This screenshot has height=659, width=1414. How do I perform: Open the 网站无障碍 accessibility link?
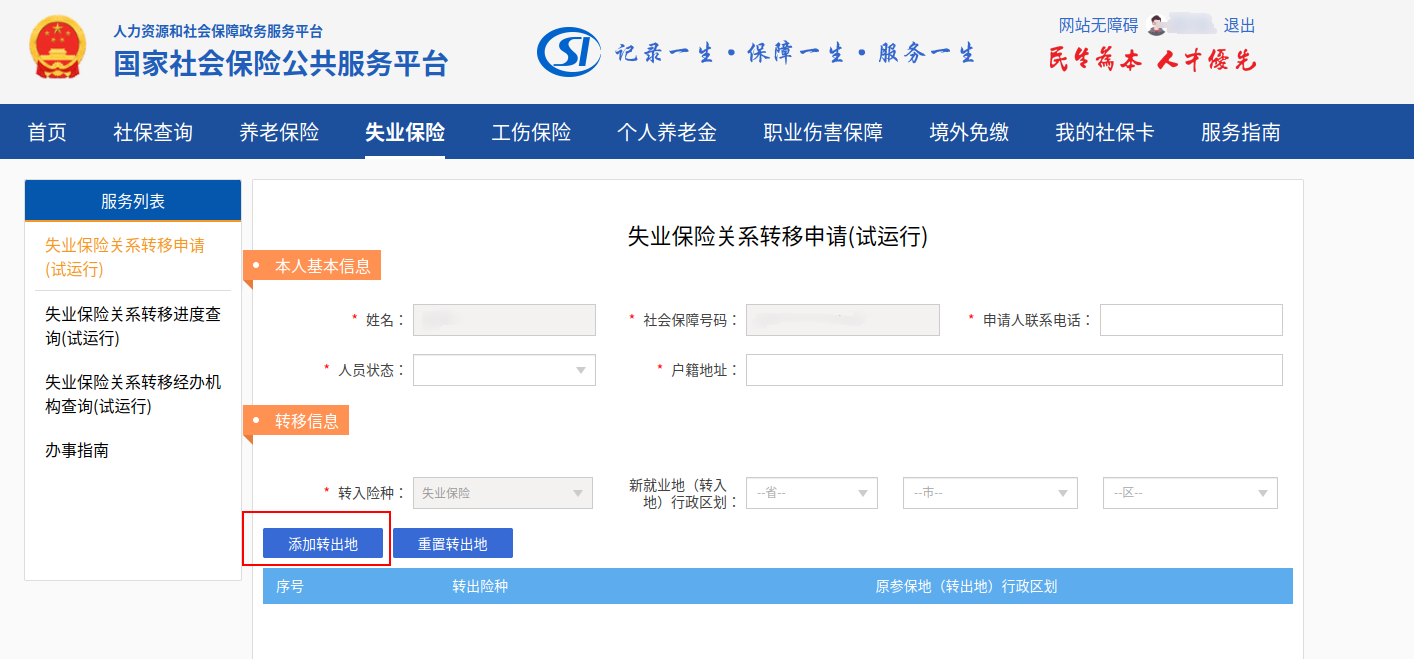pos(1098,26)
